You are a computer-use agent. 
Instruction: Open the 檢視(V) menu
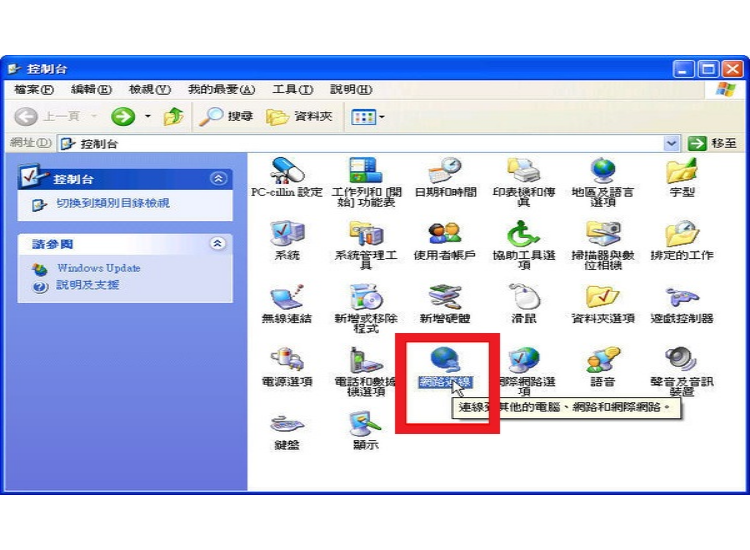(x=149, y=90)
